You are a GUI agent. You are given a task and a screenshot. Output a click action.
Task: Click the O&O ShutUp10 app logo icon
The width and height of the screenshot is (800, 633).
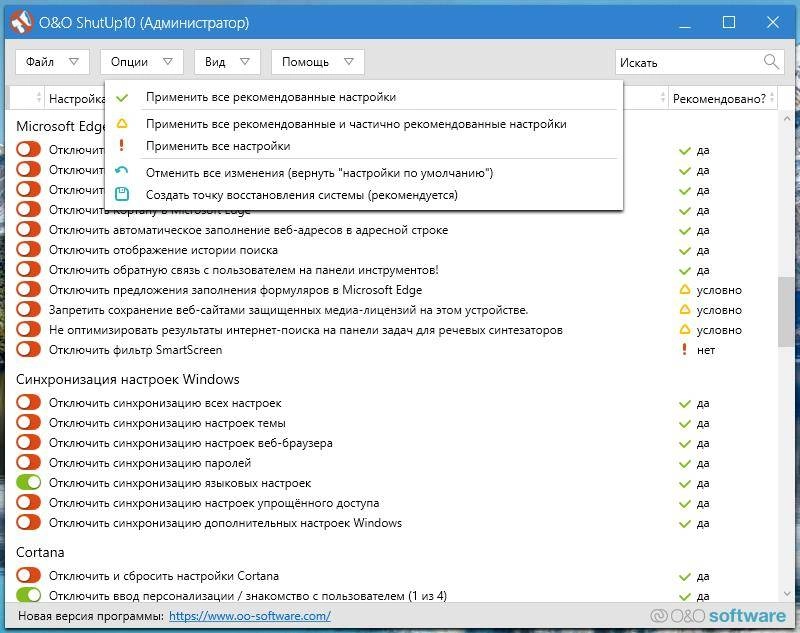[x=21, y=22]
